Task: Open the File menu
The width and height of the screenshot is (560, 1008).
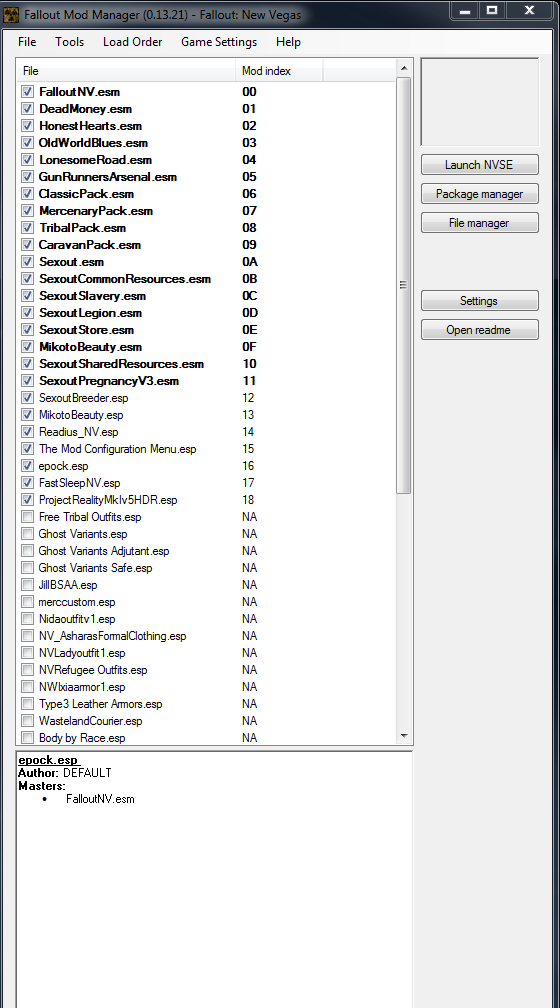Action: point(27,42)
